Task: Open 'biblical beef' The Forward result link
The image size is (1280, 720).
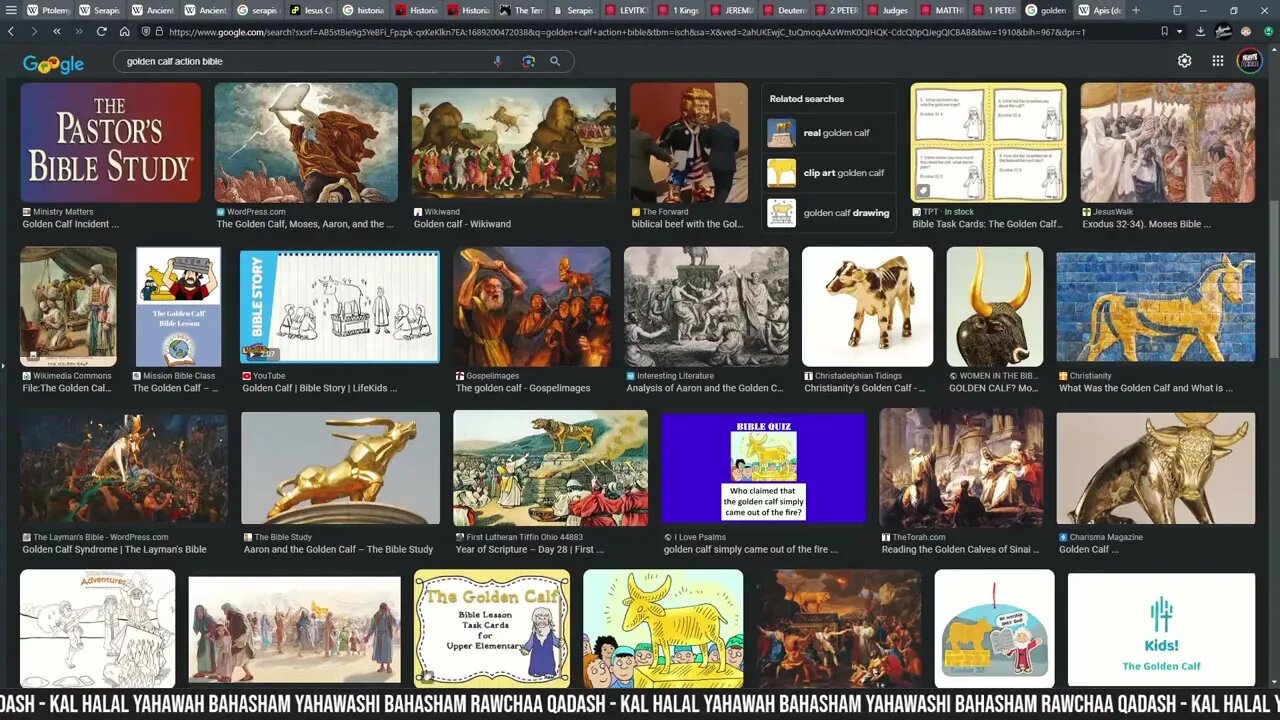Action: (x=688, y=224)
